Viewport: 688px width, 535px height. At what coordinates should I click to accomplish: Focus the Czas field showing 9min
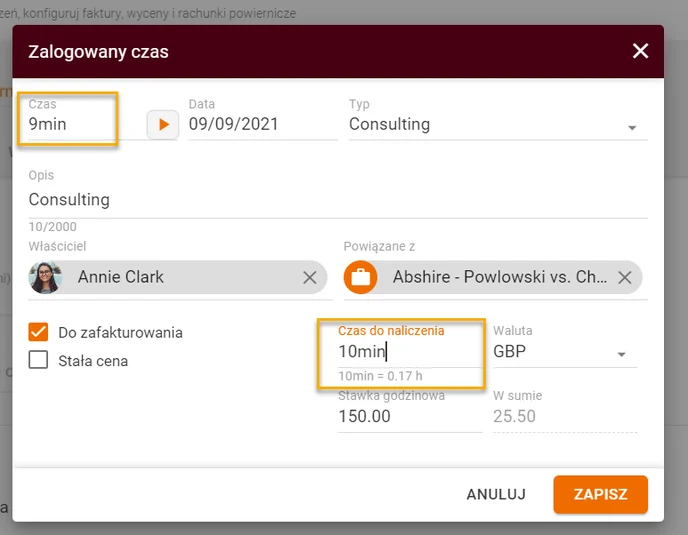(68, 125)
